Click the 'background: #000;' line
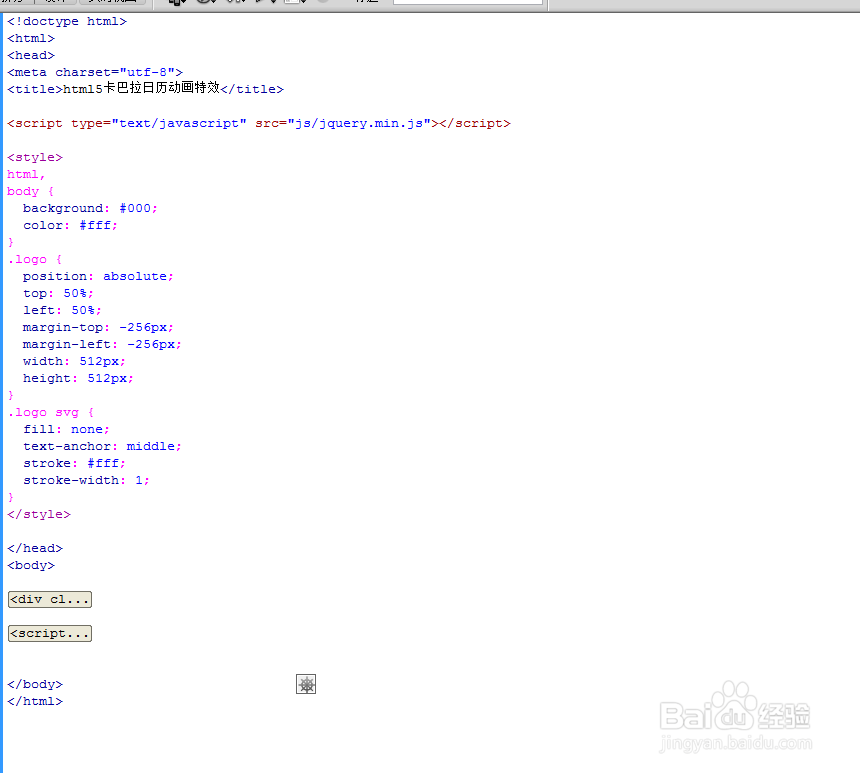Viewport: 860px width, 773px height. (x=90, y=208)
